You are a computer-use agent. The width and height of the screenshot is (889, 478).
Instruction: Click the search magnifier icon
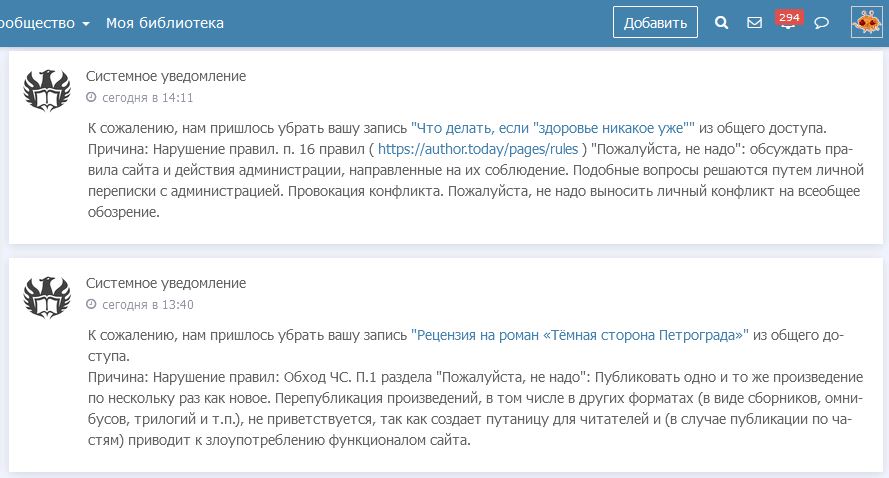coord(723,23)
